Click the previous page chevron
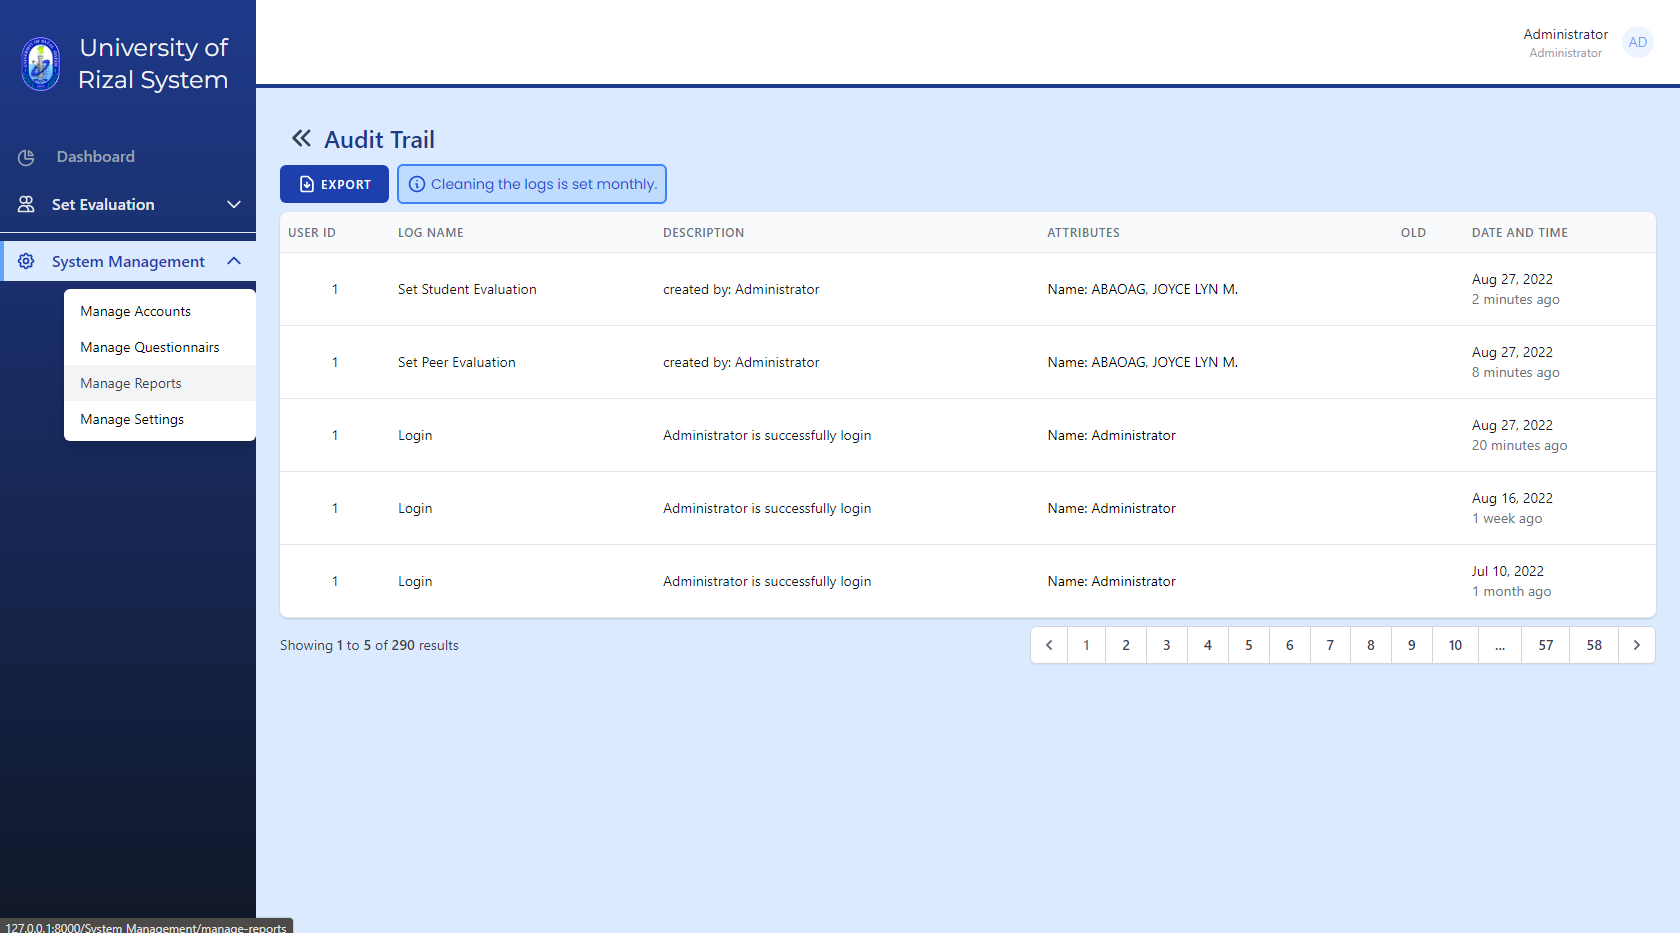This screenshot has width=1680, height=933. [1048, 645]
